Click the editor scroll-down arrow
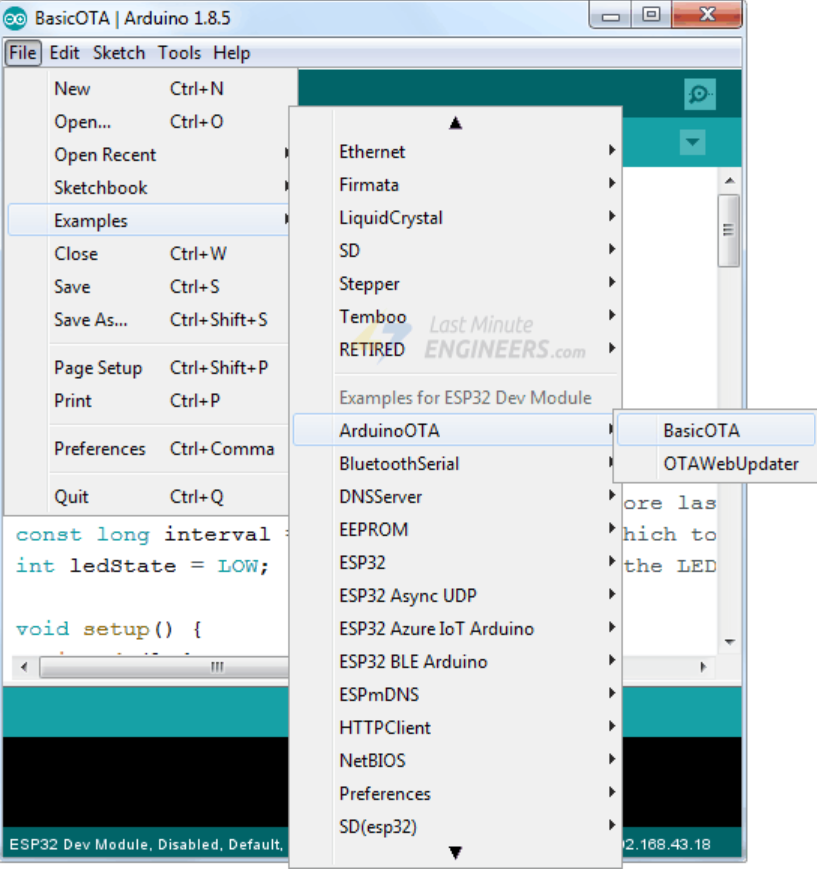 pos(729,642)
